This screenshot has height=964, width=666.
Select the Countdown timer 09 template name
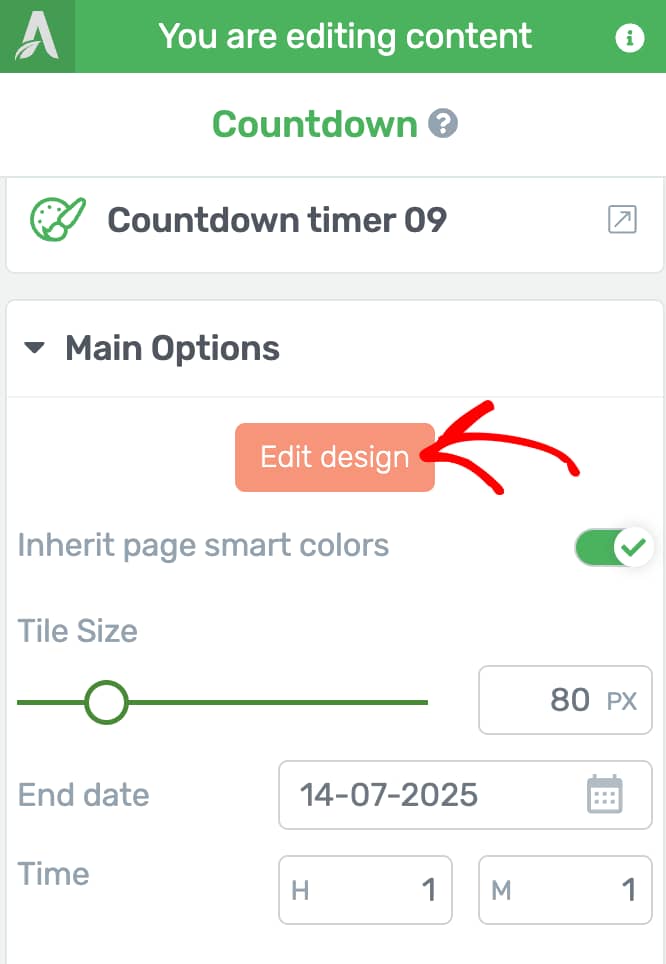[277, 220]
